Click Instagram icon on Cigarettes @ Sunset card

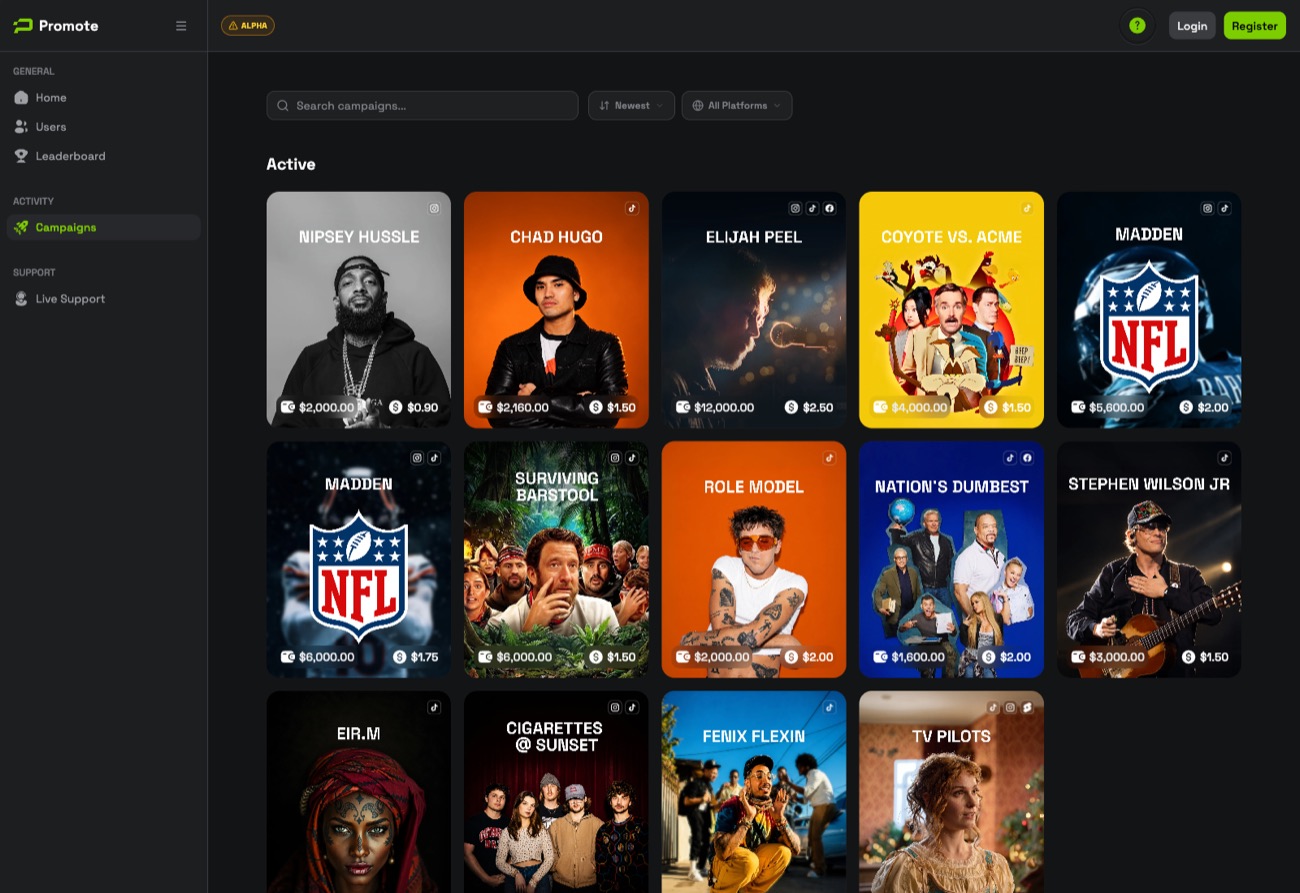tap(615, 707)
